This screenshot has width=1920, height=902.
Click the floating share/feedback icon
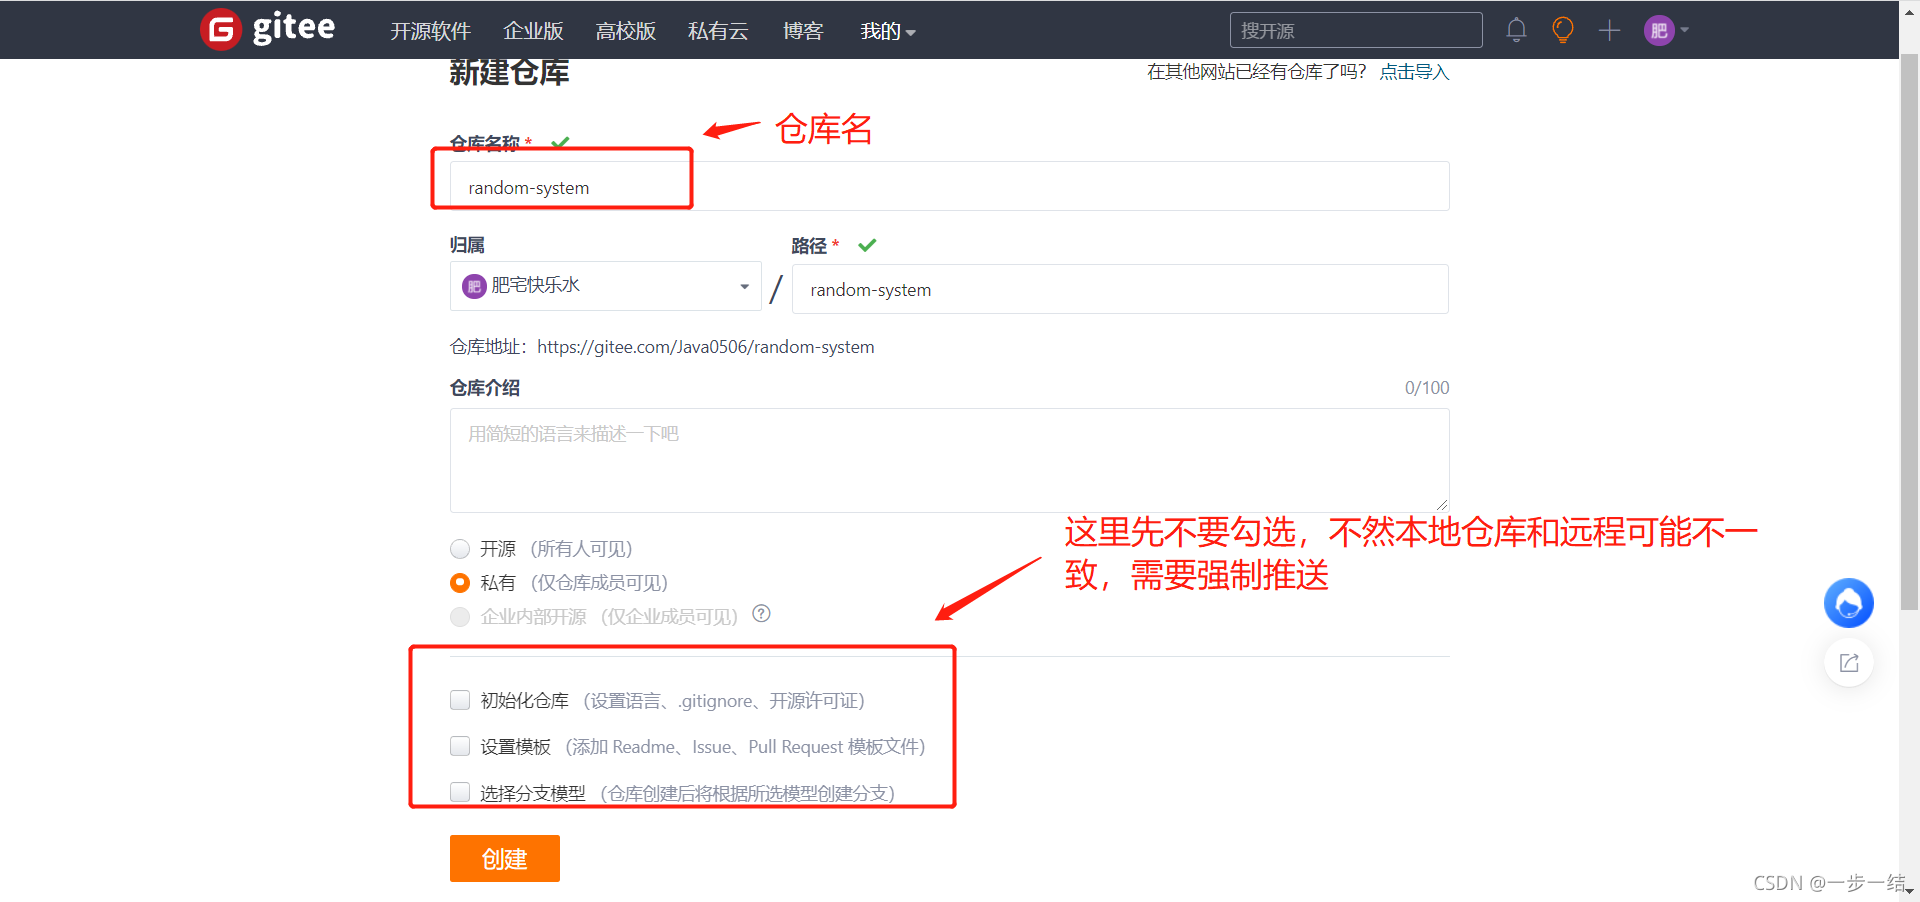(1848, 663)
